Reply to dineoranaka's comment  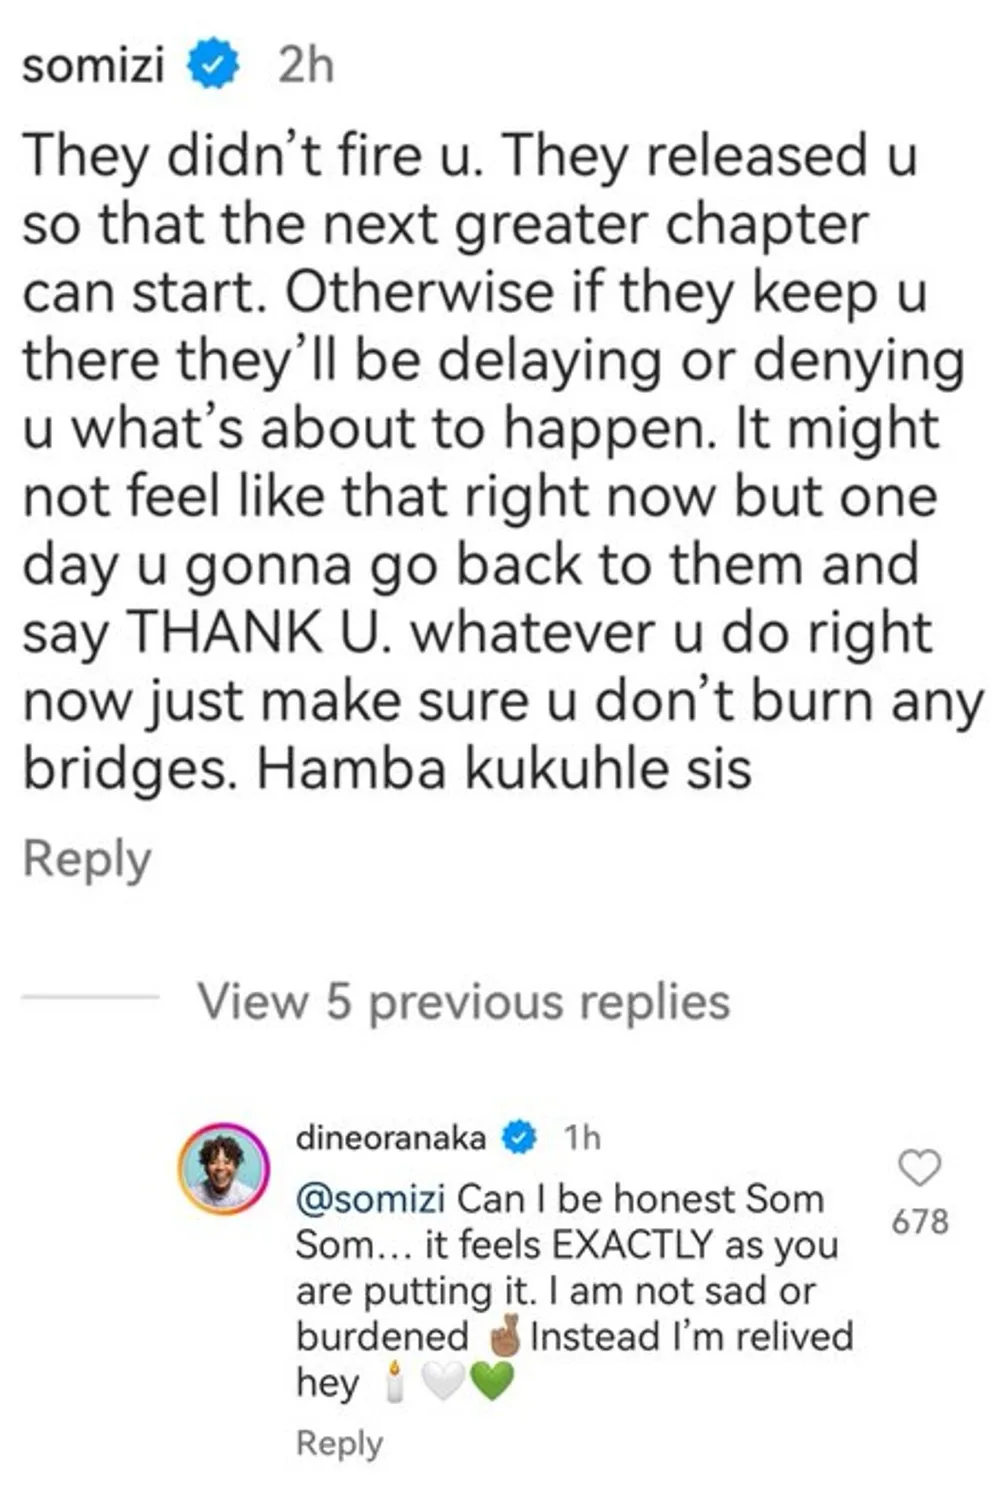pos(339,1443)
